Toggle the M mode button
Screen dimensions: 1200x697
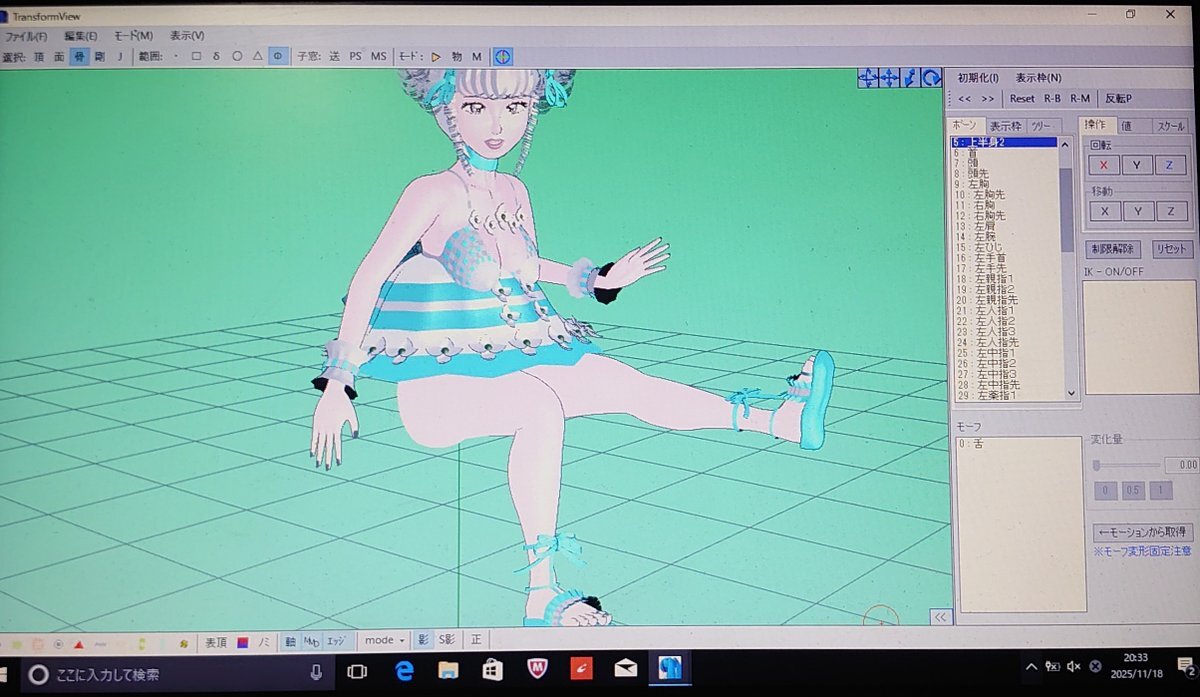point(477,56)
